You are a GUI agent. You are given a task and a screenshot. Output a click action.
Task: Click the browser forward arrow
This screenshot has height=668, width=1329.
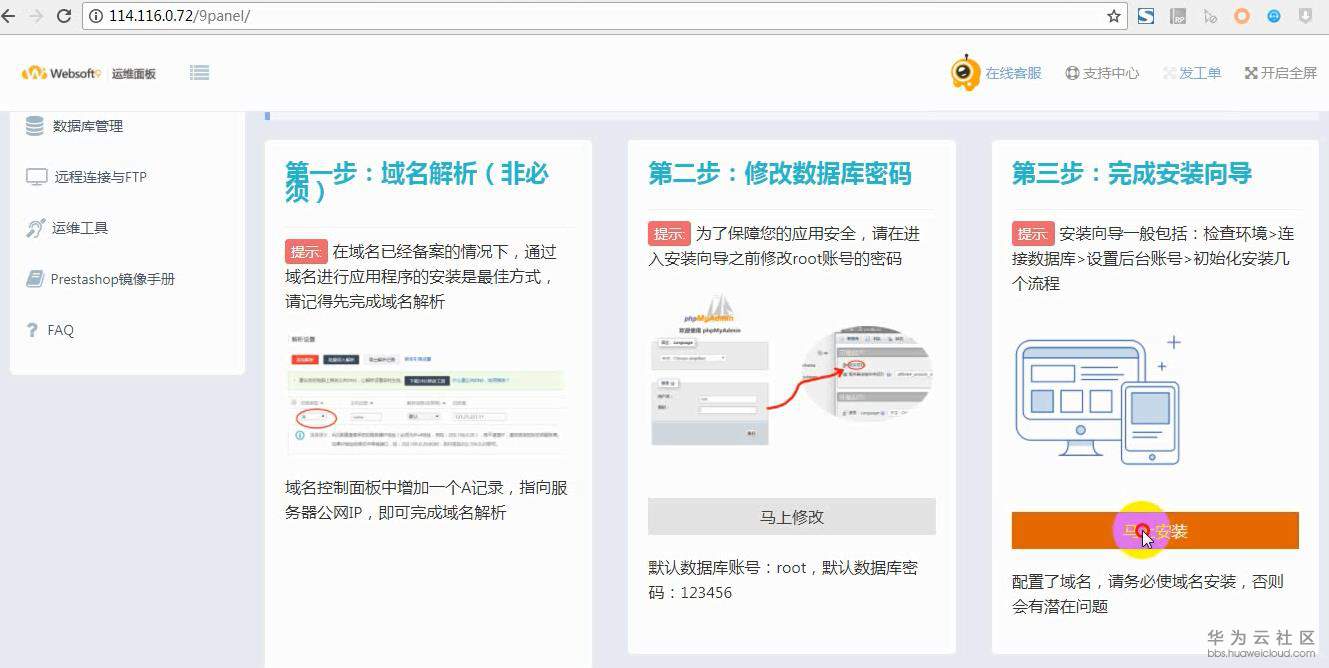[x=36, y=16]
